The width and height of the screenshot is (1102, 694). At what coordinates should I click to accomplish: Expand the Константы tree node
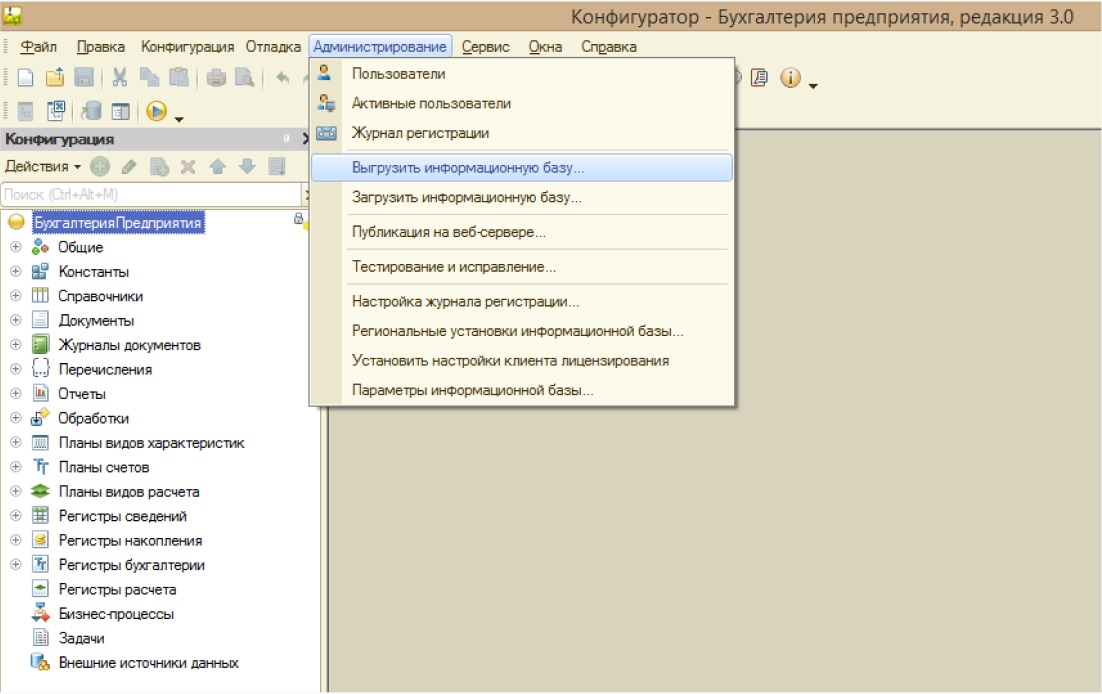pos(15,271)
